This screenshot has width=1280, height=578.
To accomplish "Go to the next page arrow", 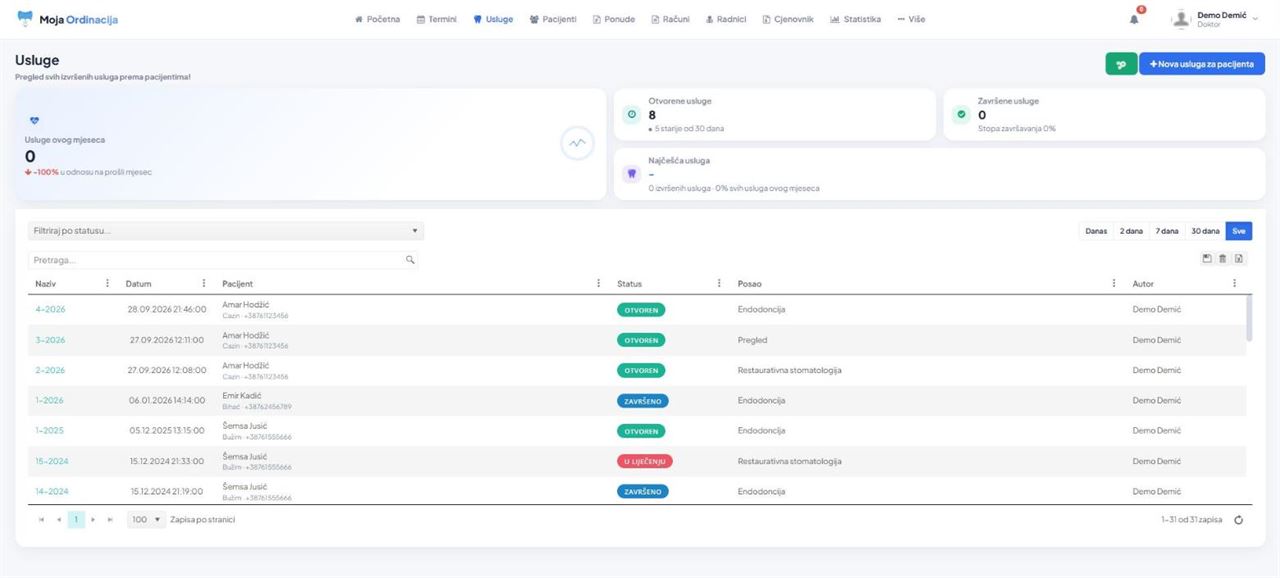I will coord(93,520).
